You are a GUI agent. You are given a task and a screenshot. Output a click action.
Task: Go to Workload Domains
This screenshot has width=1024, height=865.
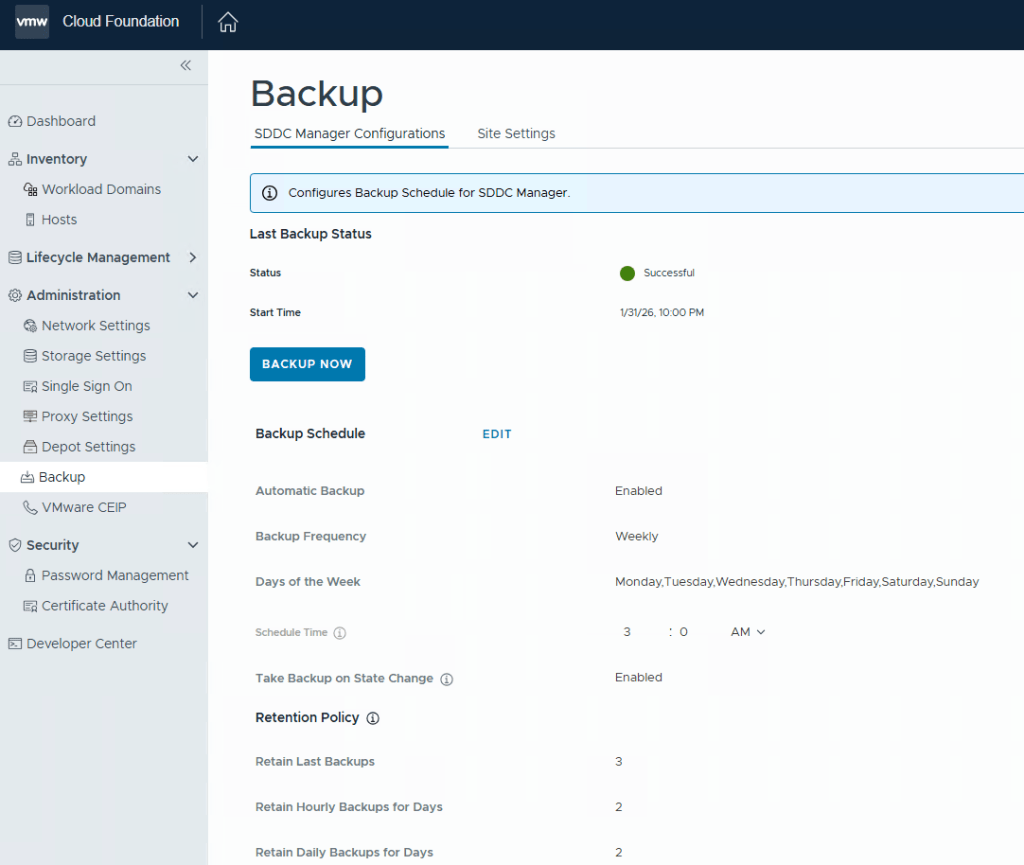point(101,189)
